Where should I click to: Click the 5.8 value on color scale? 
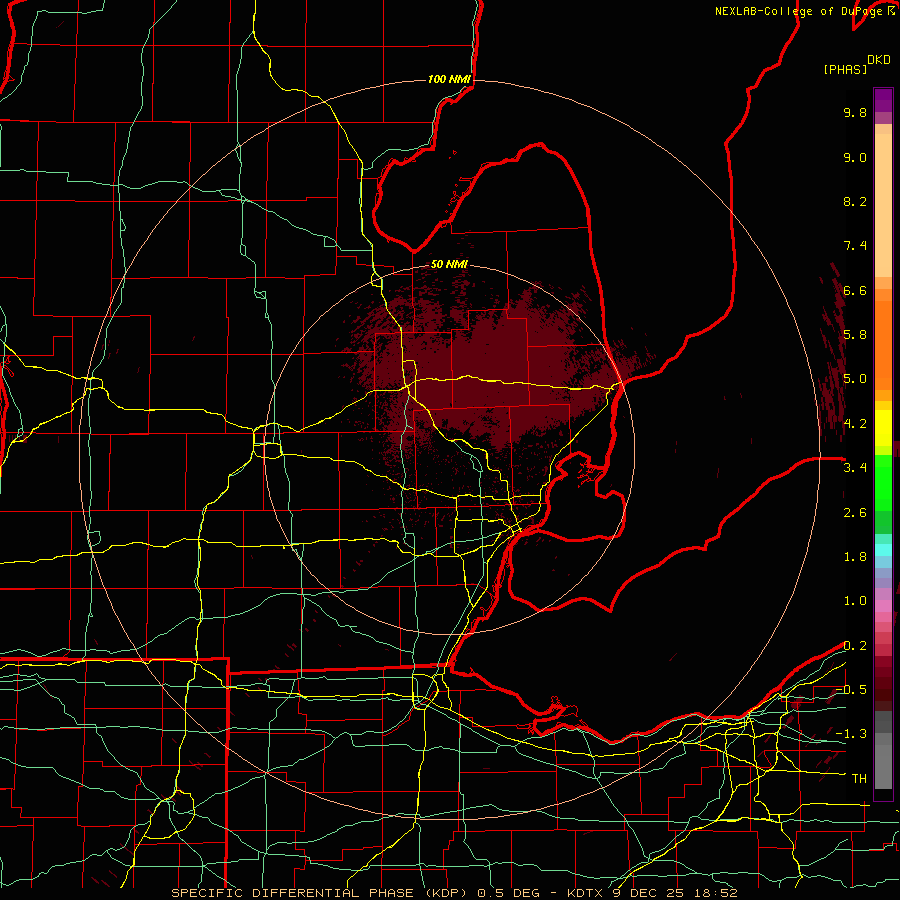pyautogui.click(x=855, y=335)
